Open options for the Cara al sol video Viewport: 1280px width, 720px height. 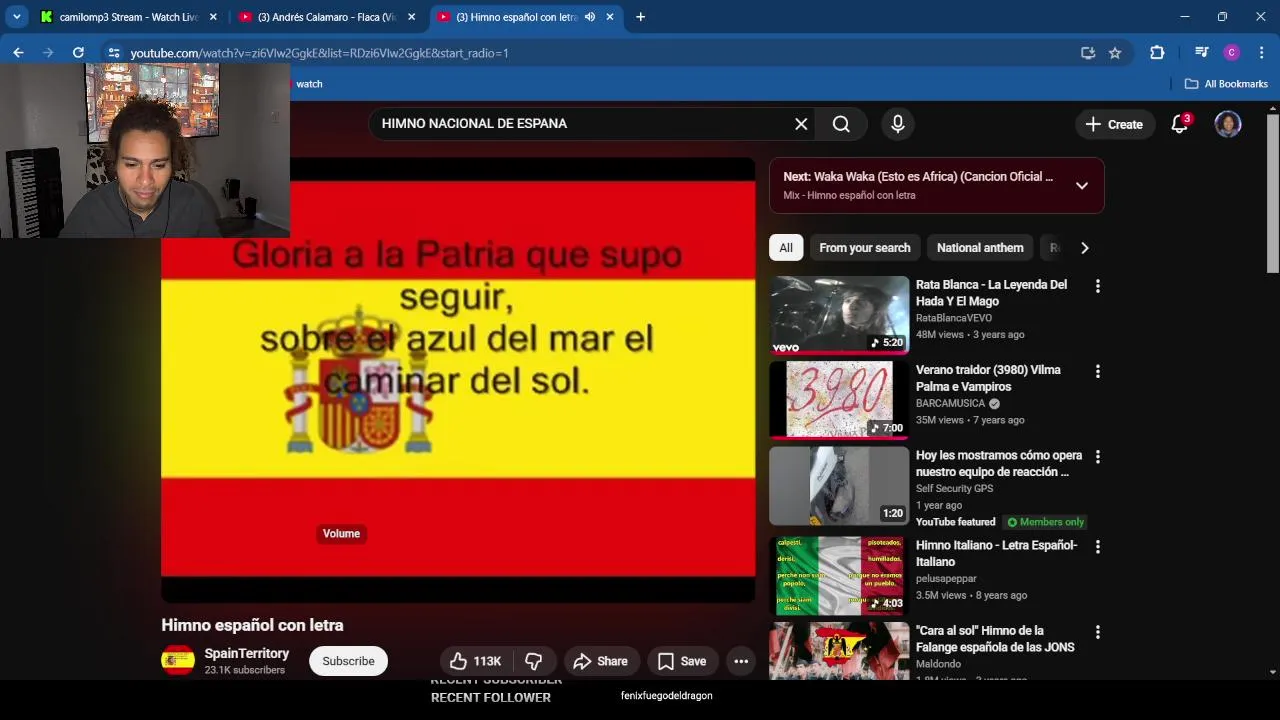coord(1098,632)
